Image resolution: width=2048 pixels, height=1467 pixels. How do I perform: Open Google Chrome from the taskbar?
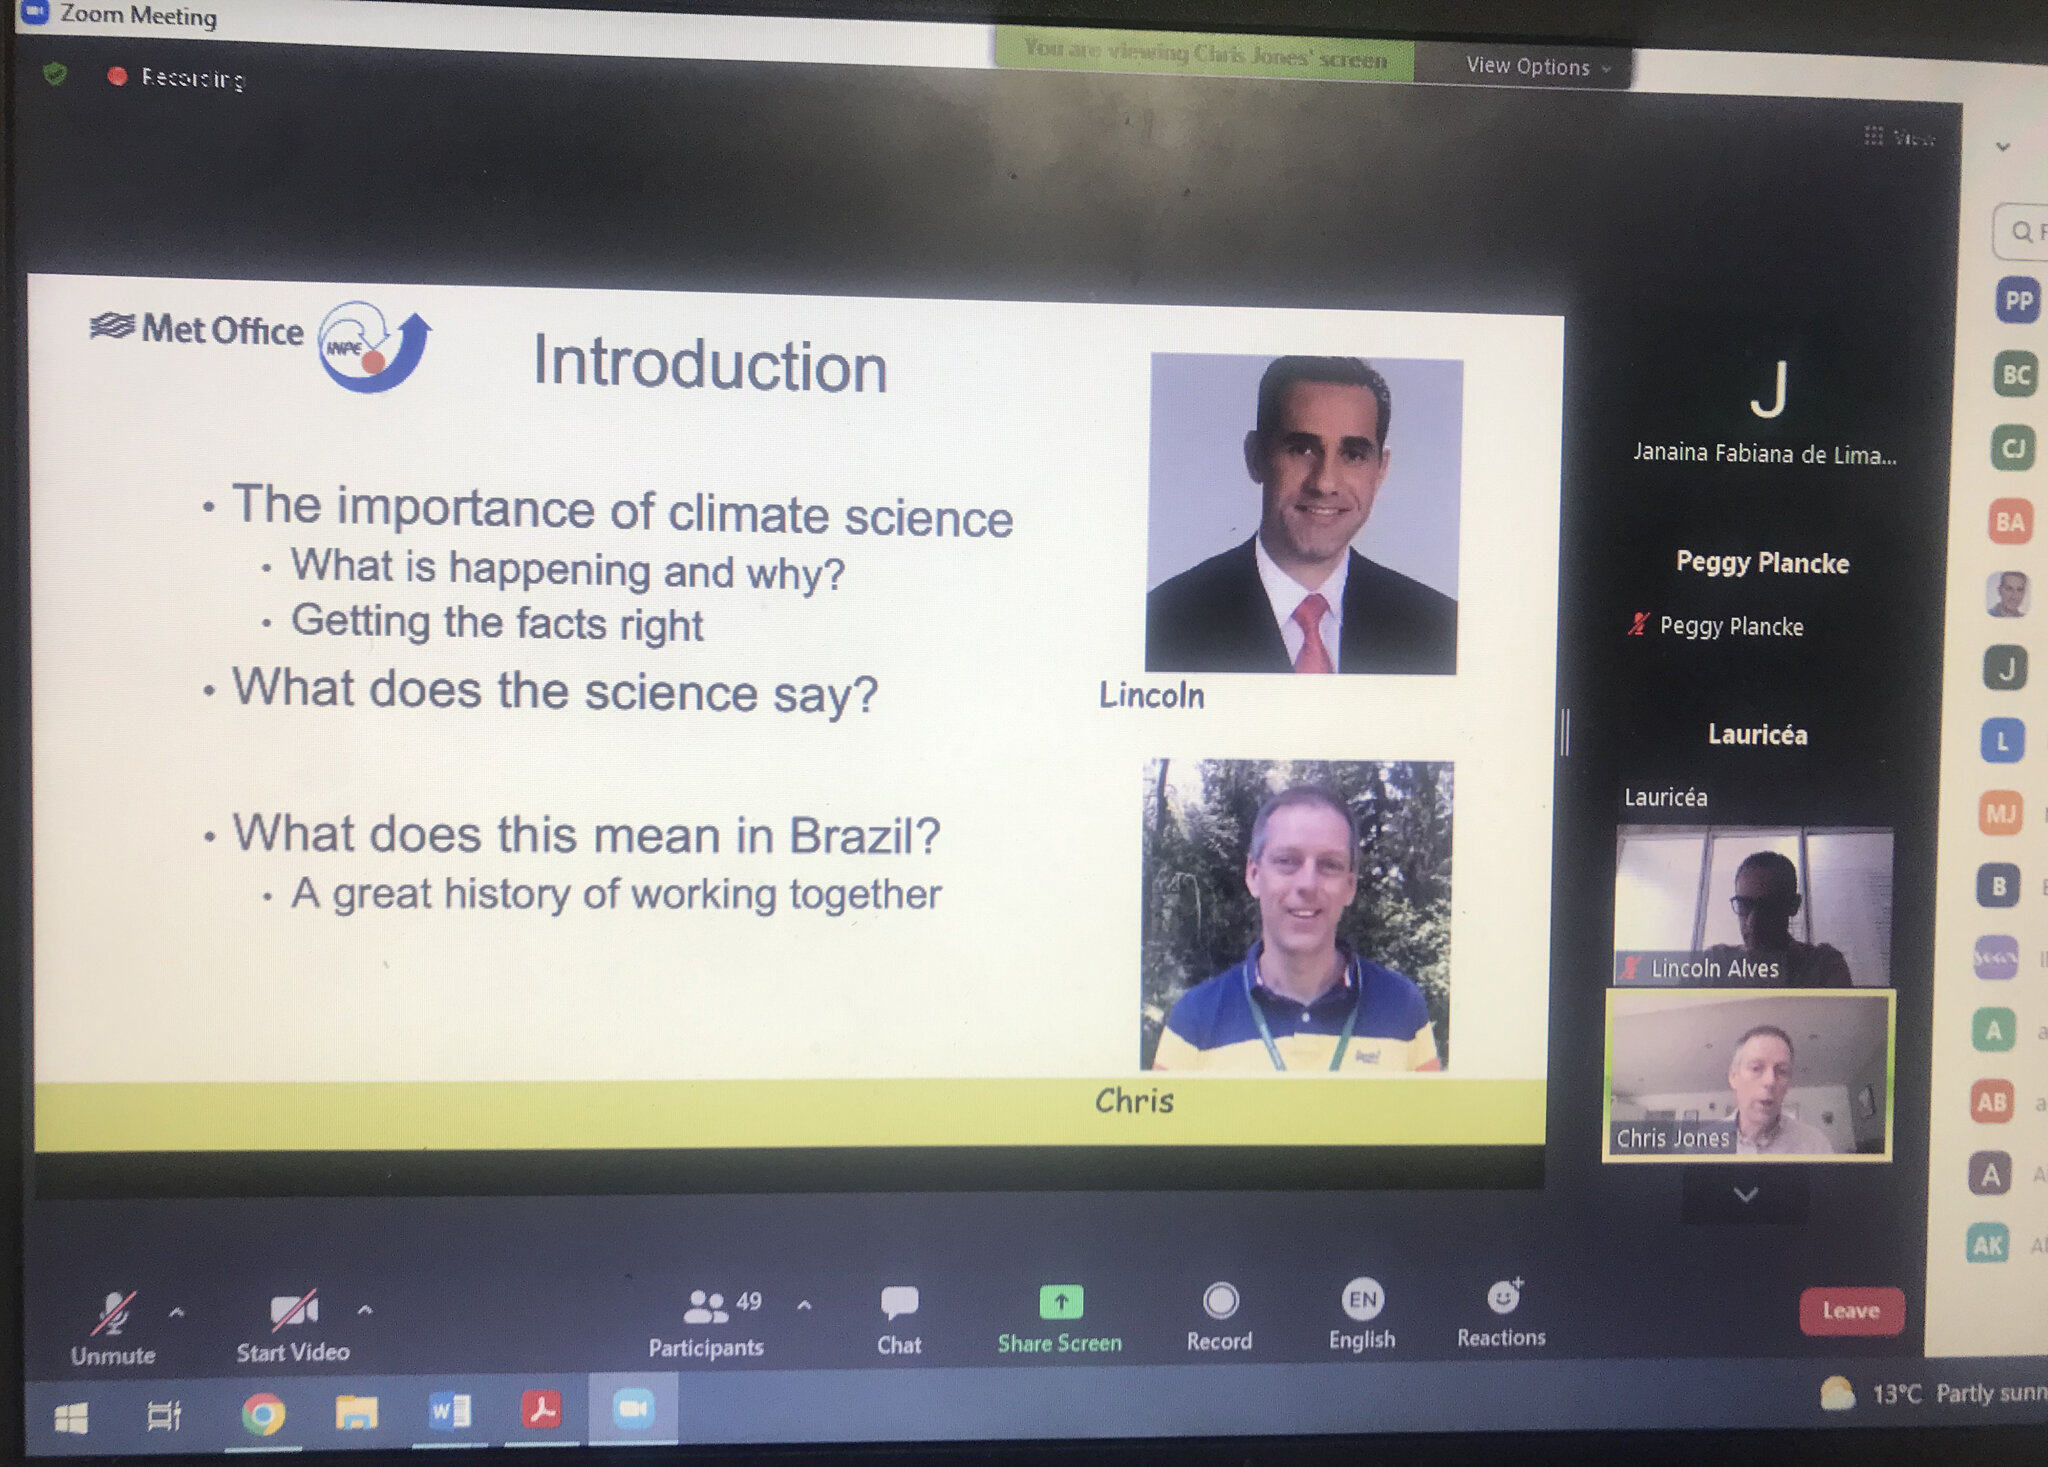(x=263, y=1414)
